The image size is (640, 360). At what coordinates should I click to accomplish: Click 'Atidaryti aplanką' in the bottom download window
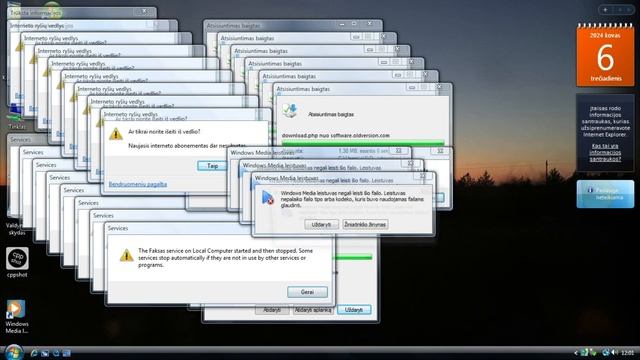click(313, 310)
